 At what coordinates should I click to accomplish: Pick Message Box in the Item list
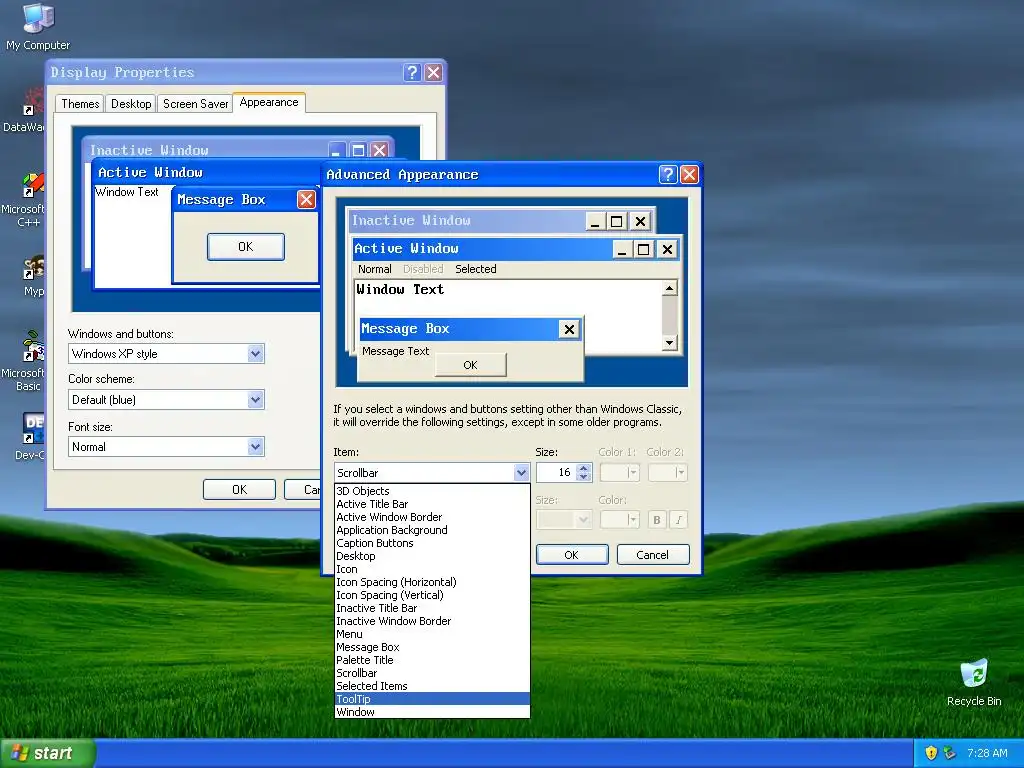click(432, 647)
